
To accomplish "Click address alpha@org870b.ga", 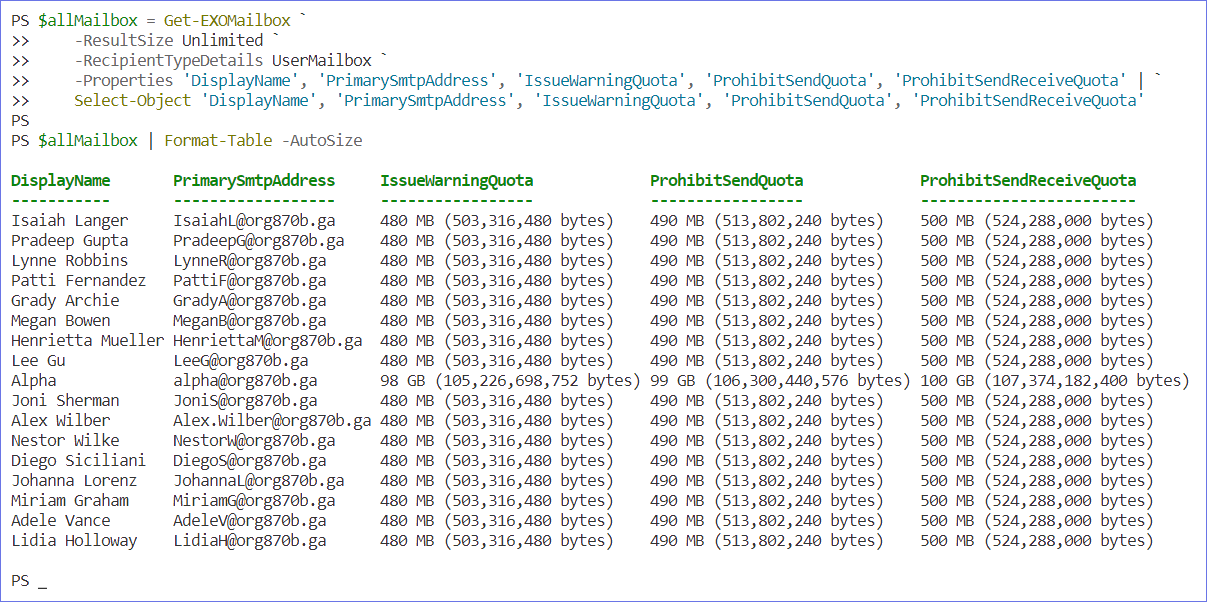I will (x=245, y=381).
